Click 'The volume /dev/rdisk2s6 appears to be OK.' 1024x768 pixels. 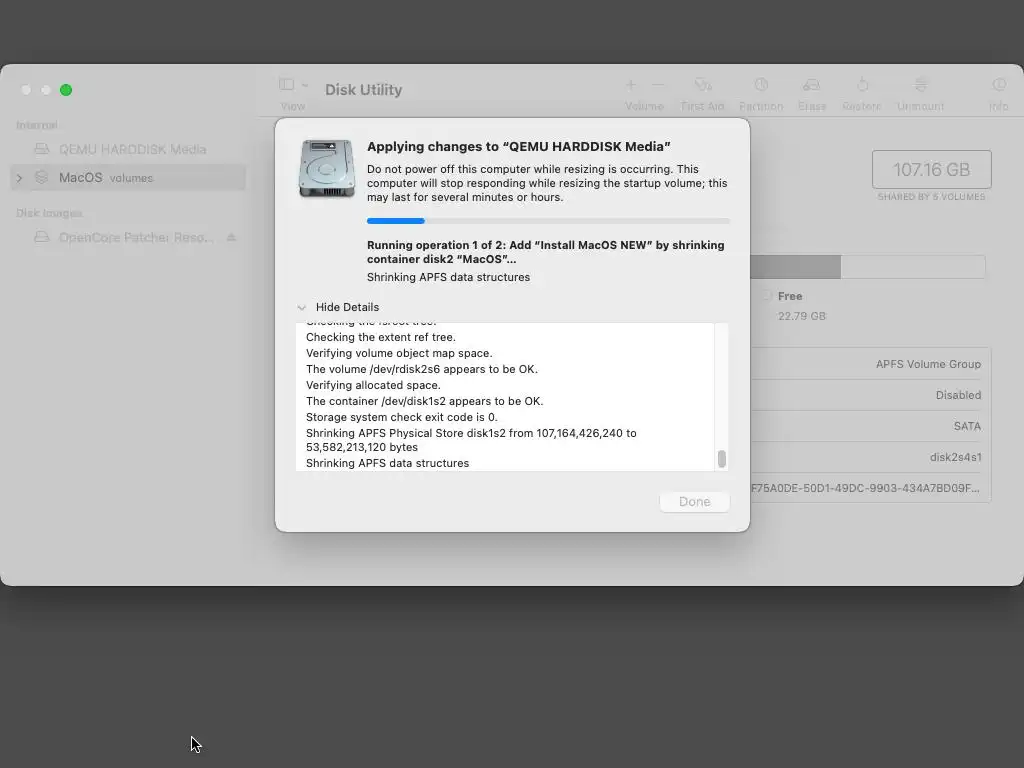point(422,369)
